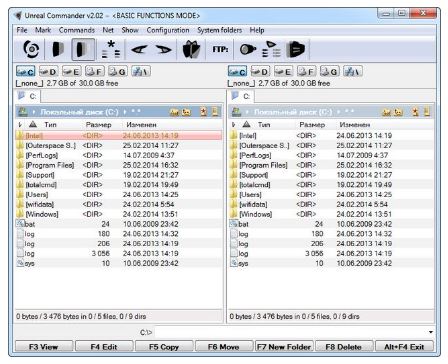Viewport: 448px width, 364px height.
Task: Open network drive button in left panel
Action: tap(141, 71)
